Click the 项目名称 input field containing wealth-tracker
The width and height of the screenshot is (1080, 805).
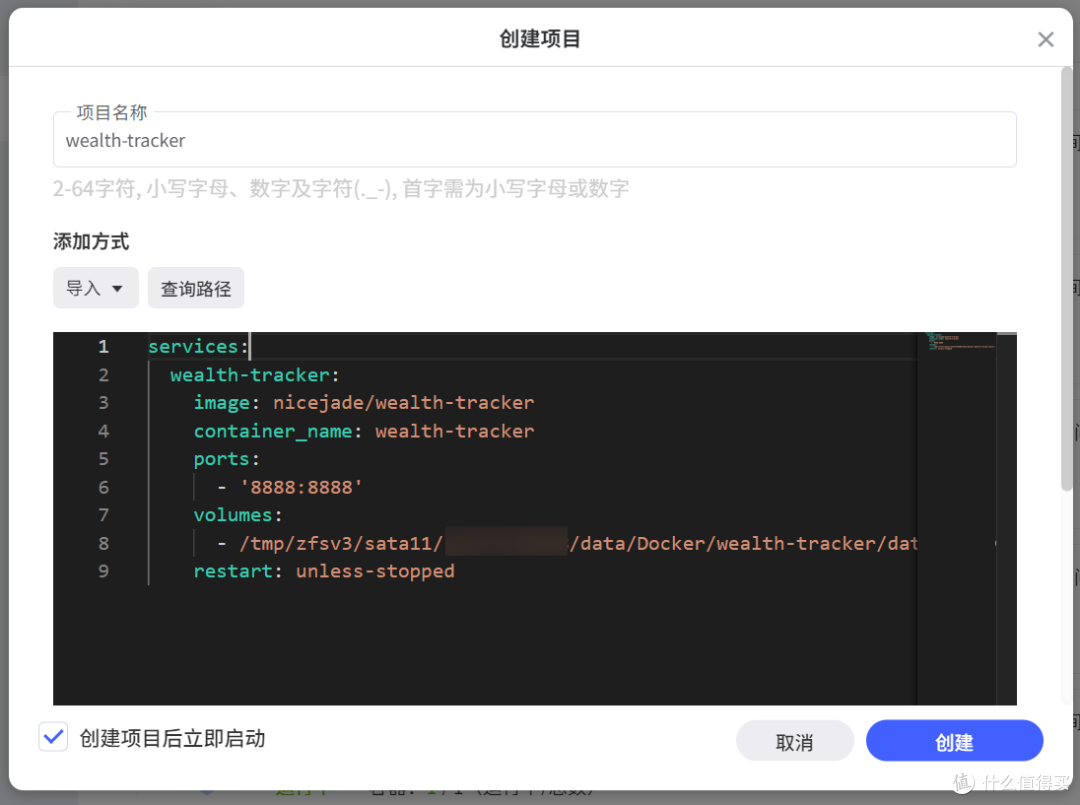pyautogui.click(x=534, y=140)
